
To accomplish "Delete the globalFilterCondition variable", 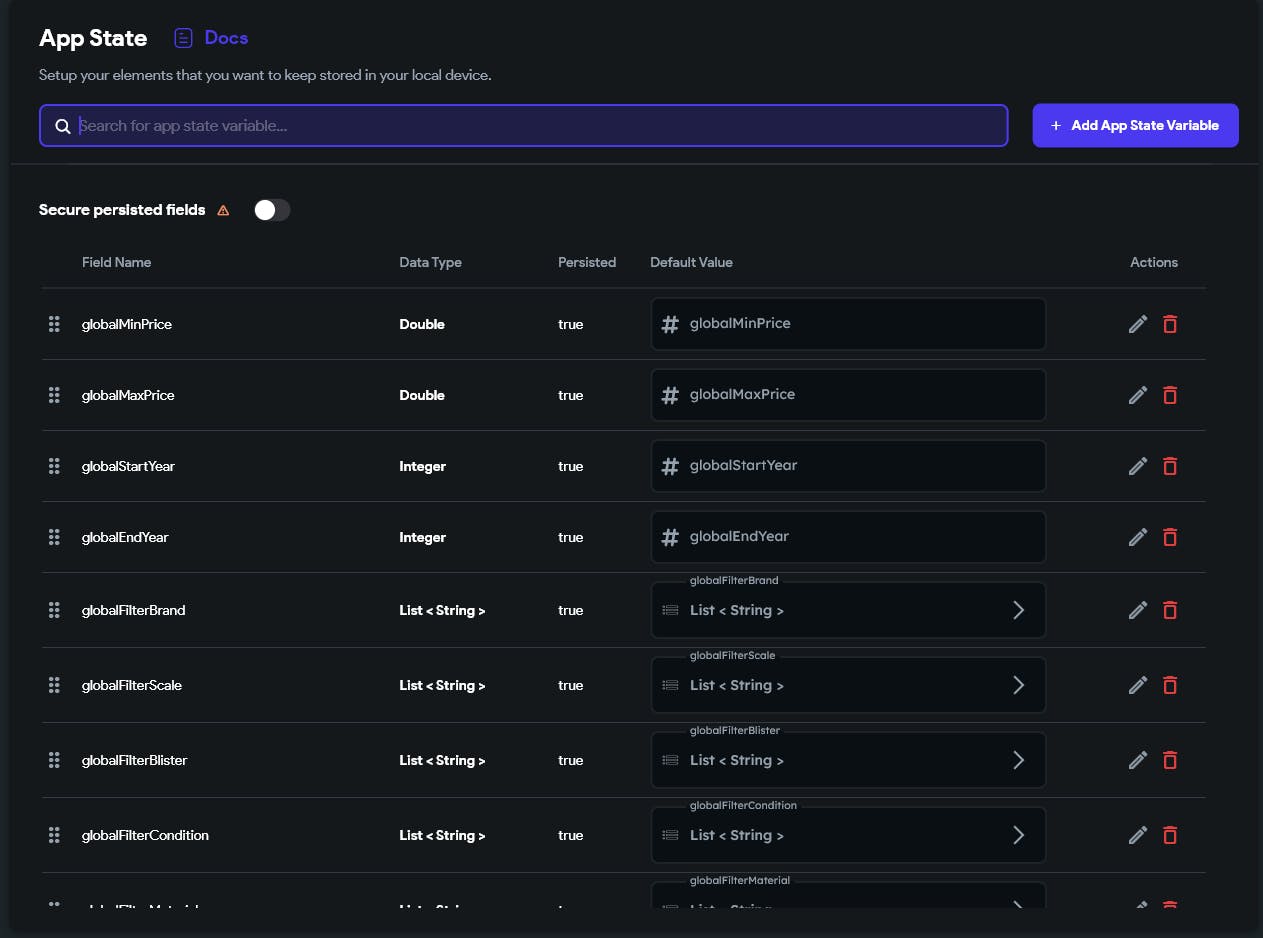I will click(x=1170, y=835).
